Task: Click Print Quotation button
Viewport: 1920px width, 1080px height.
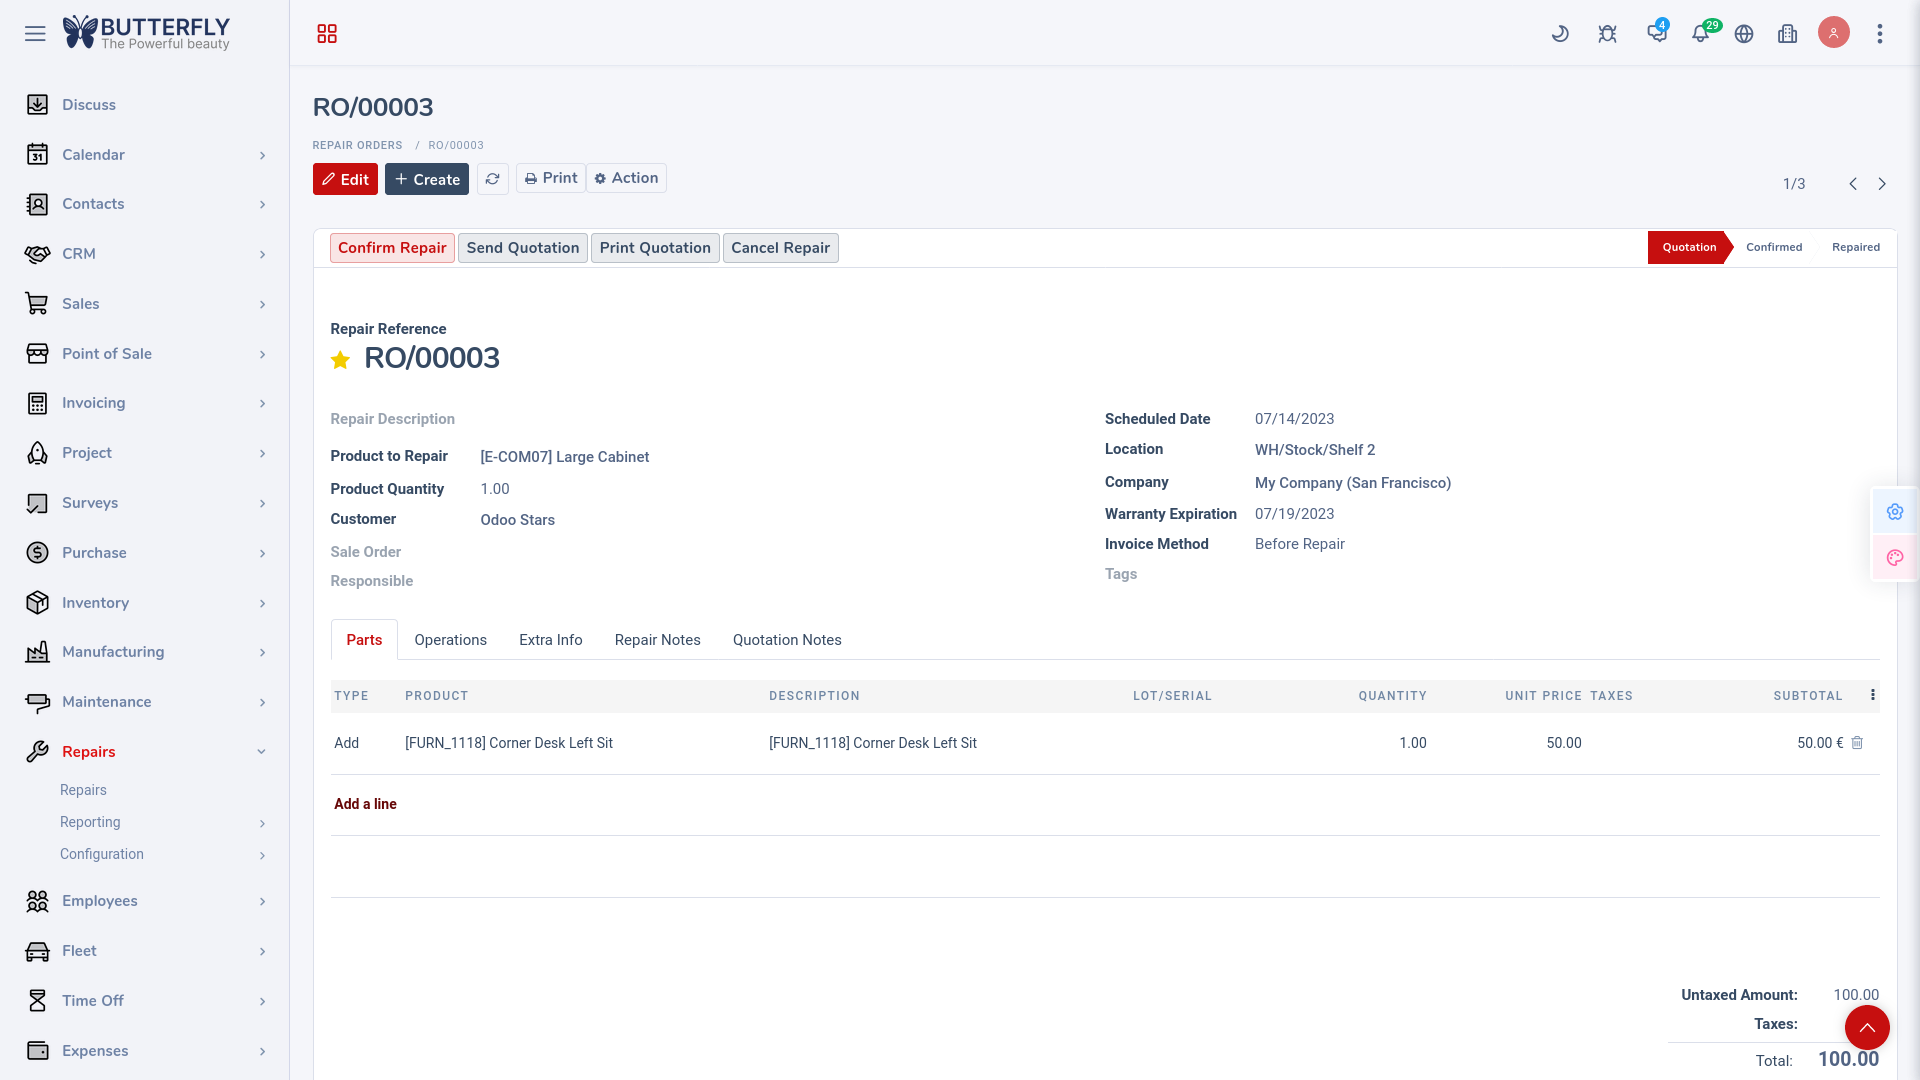Action: [655, 248]
